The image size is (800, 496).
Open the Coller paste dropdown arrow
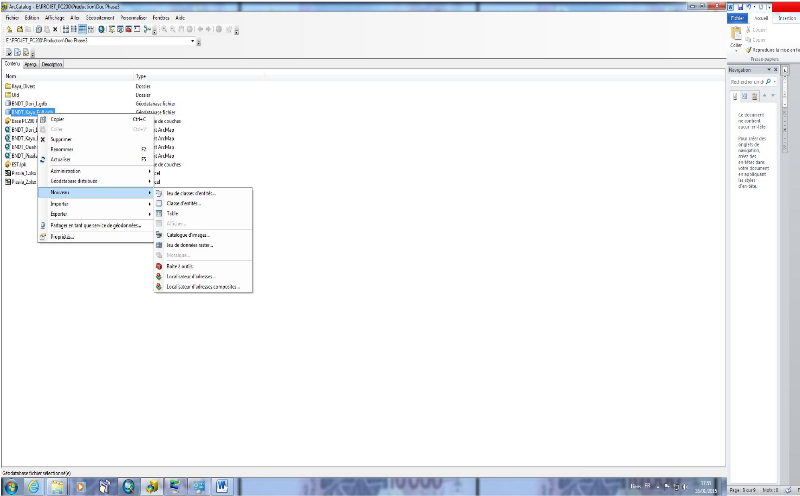tap(736, 51)
